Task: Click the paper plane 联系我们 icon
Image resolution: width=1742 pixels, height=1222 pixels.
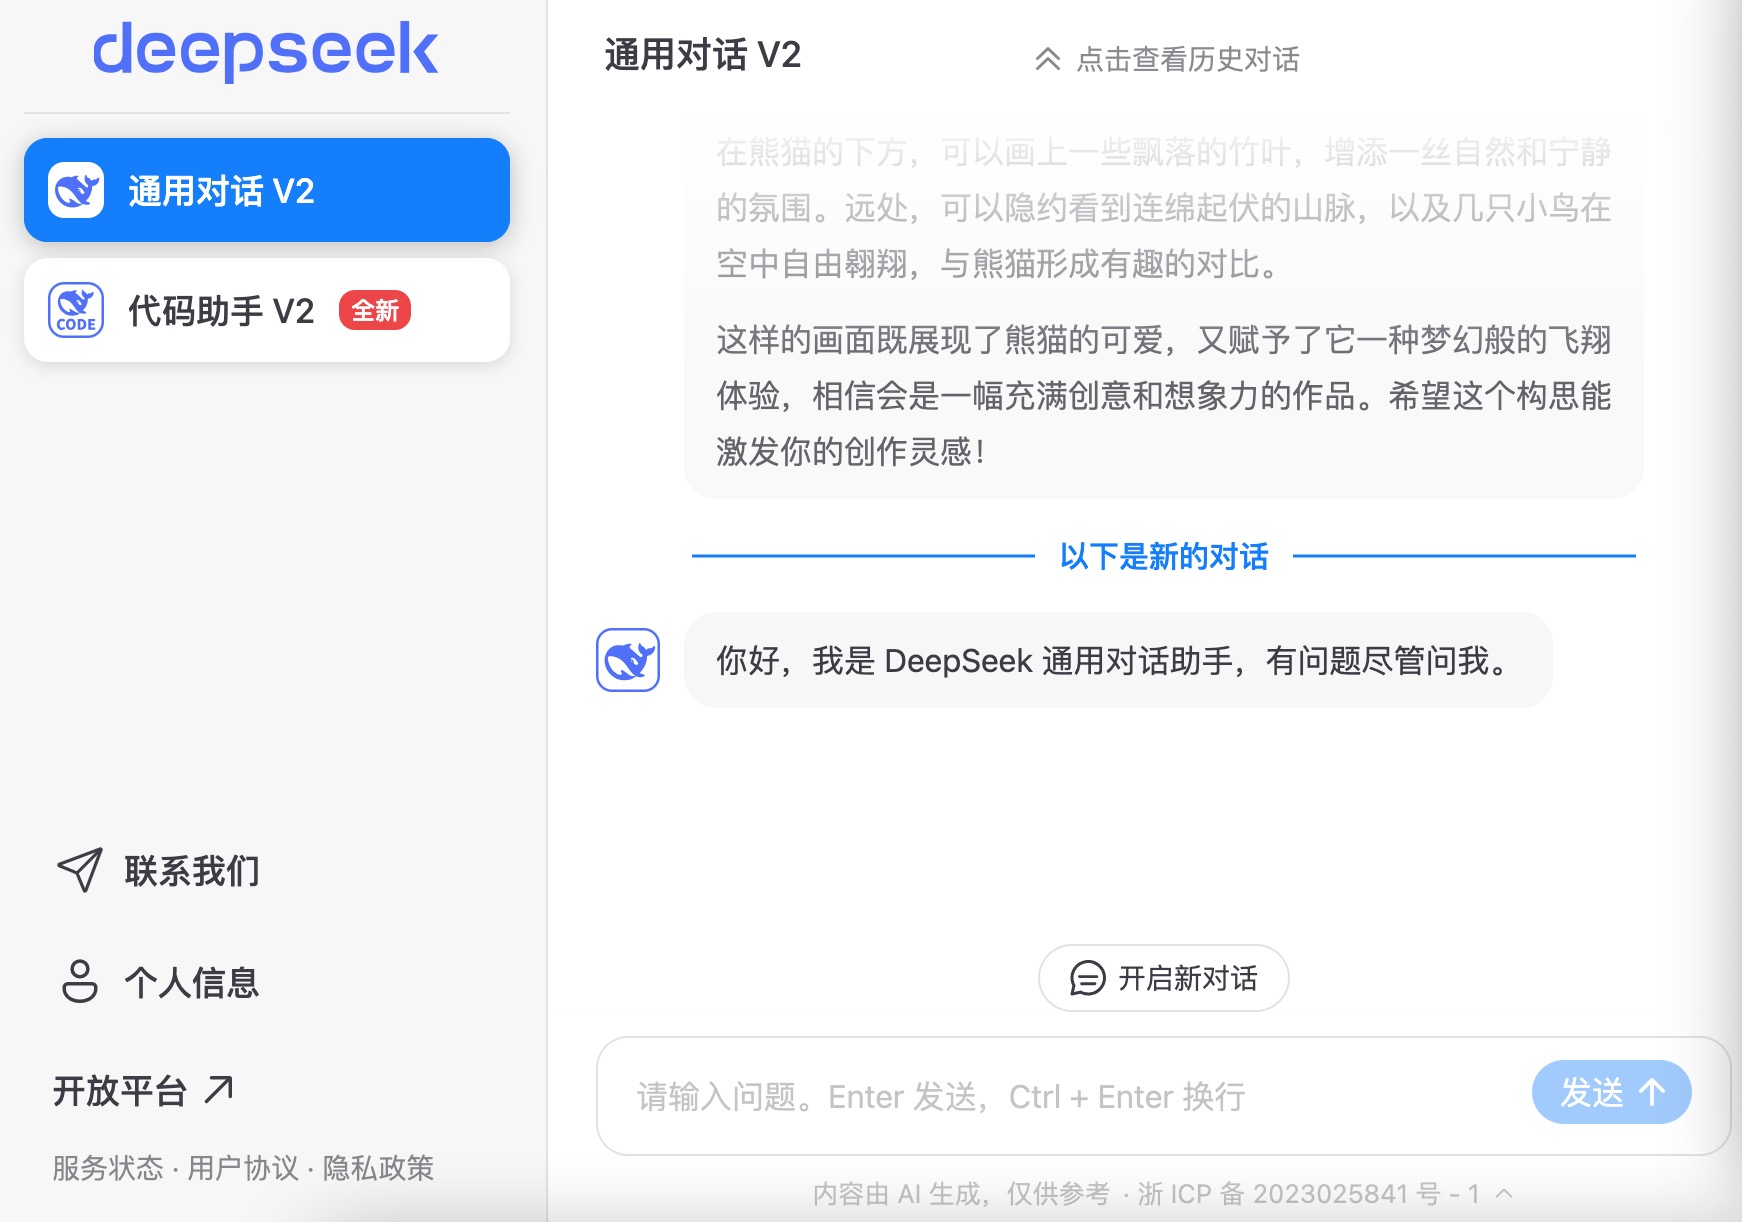Action: [80, 870]
